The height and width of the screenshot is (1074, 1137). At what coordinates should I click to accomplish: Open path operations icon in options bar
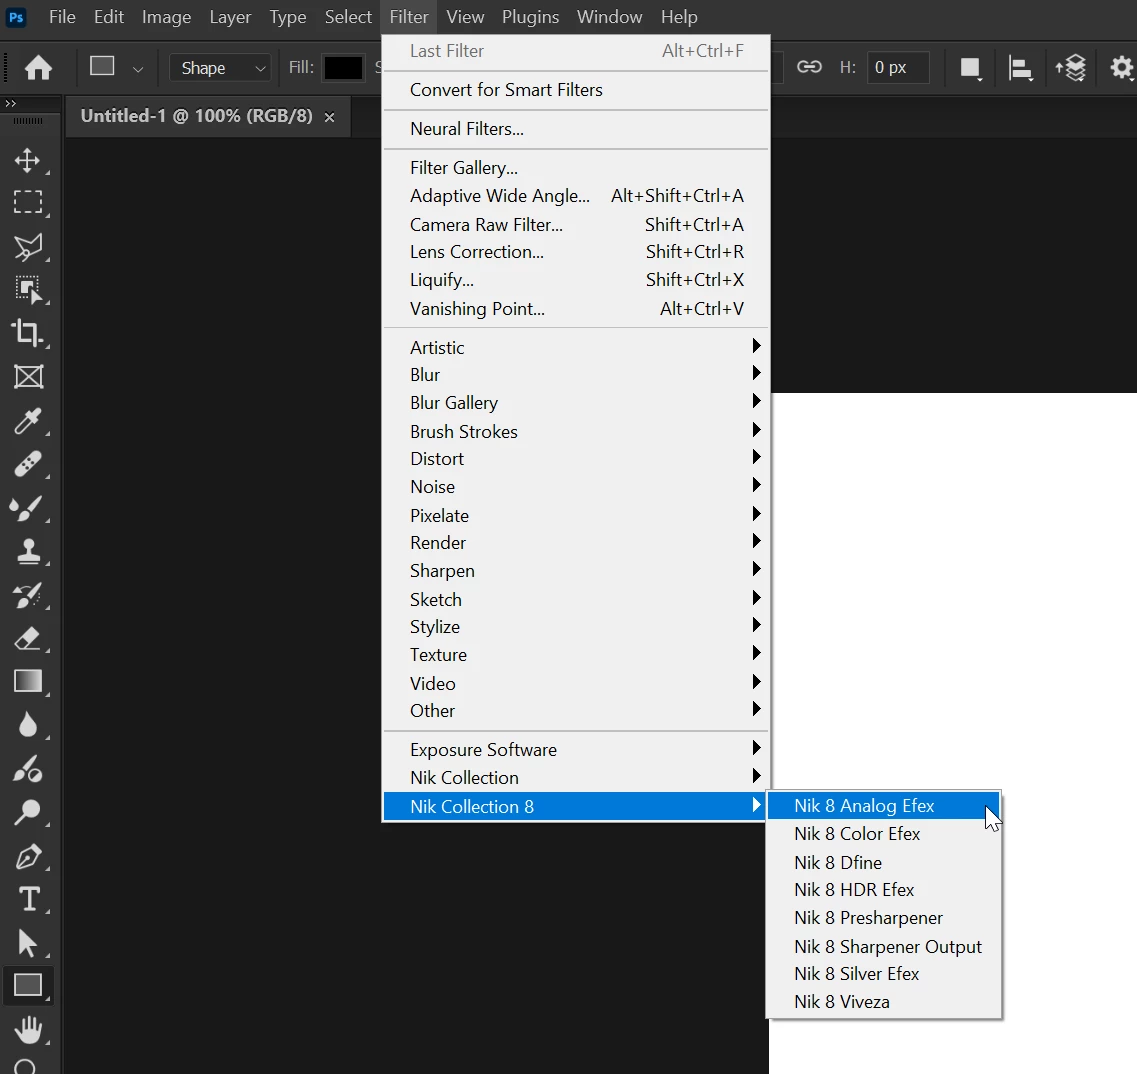point(970,68)
